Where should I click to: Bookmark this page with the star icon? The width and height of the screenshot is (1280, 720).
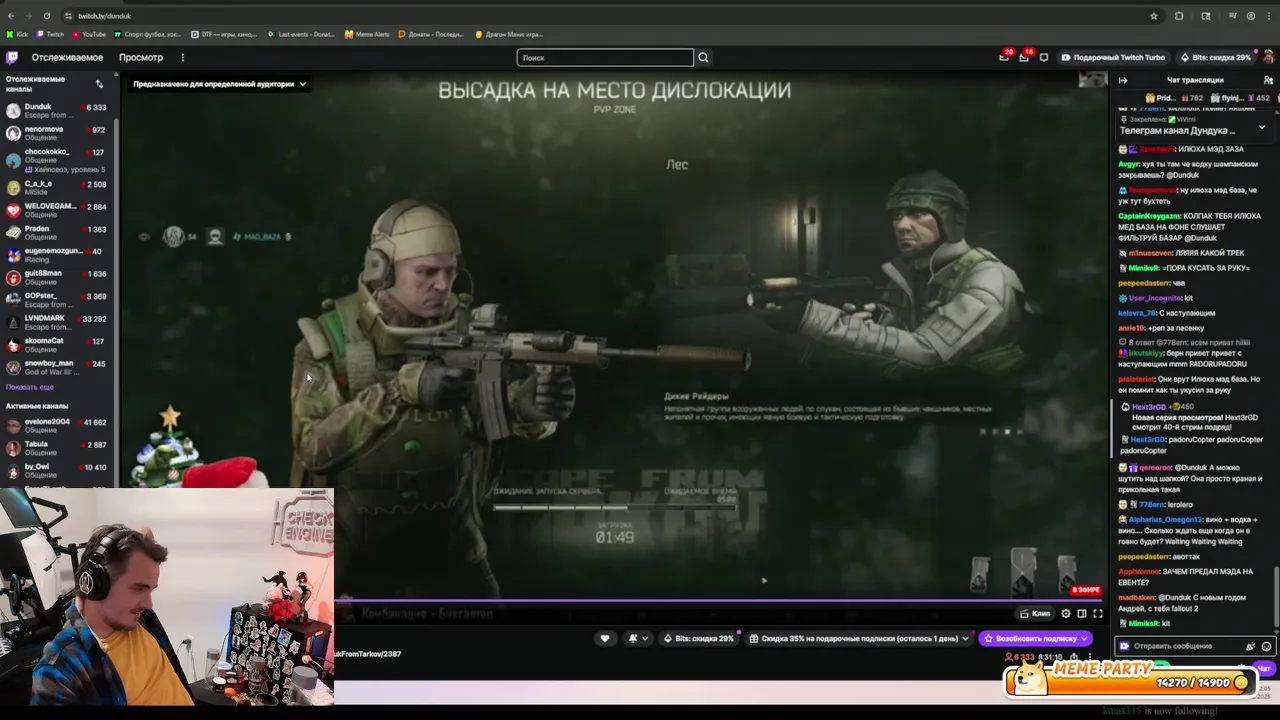pyautogui.click(x=1154, y=16)
